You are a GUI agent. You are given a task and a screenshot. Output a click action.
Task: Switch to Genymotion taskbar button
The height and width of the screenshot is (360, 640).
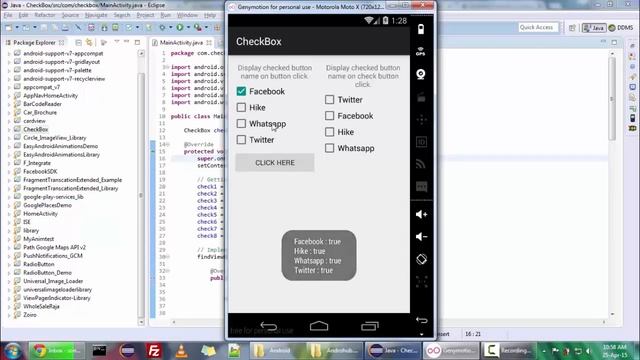[451, 351]
